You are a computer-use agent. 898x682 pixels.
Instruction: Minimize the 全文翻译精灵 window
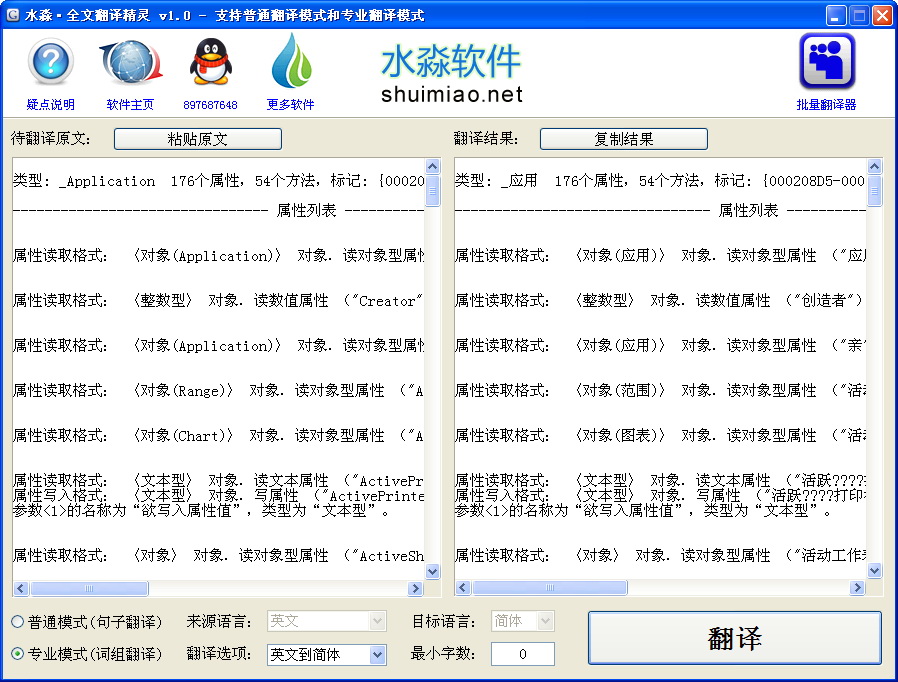836,15
